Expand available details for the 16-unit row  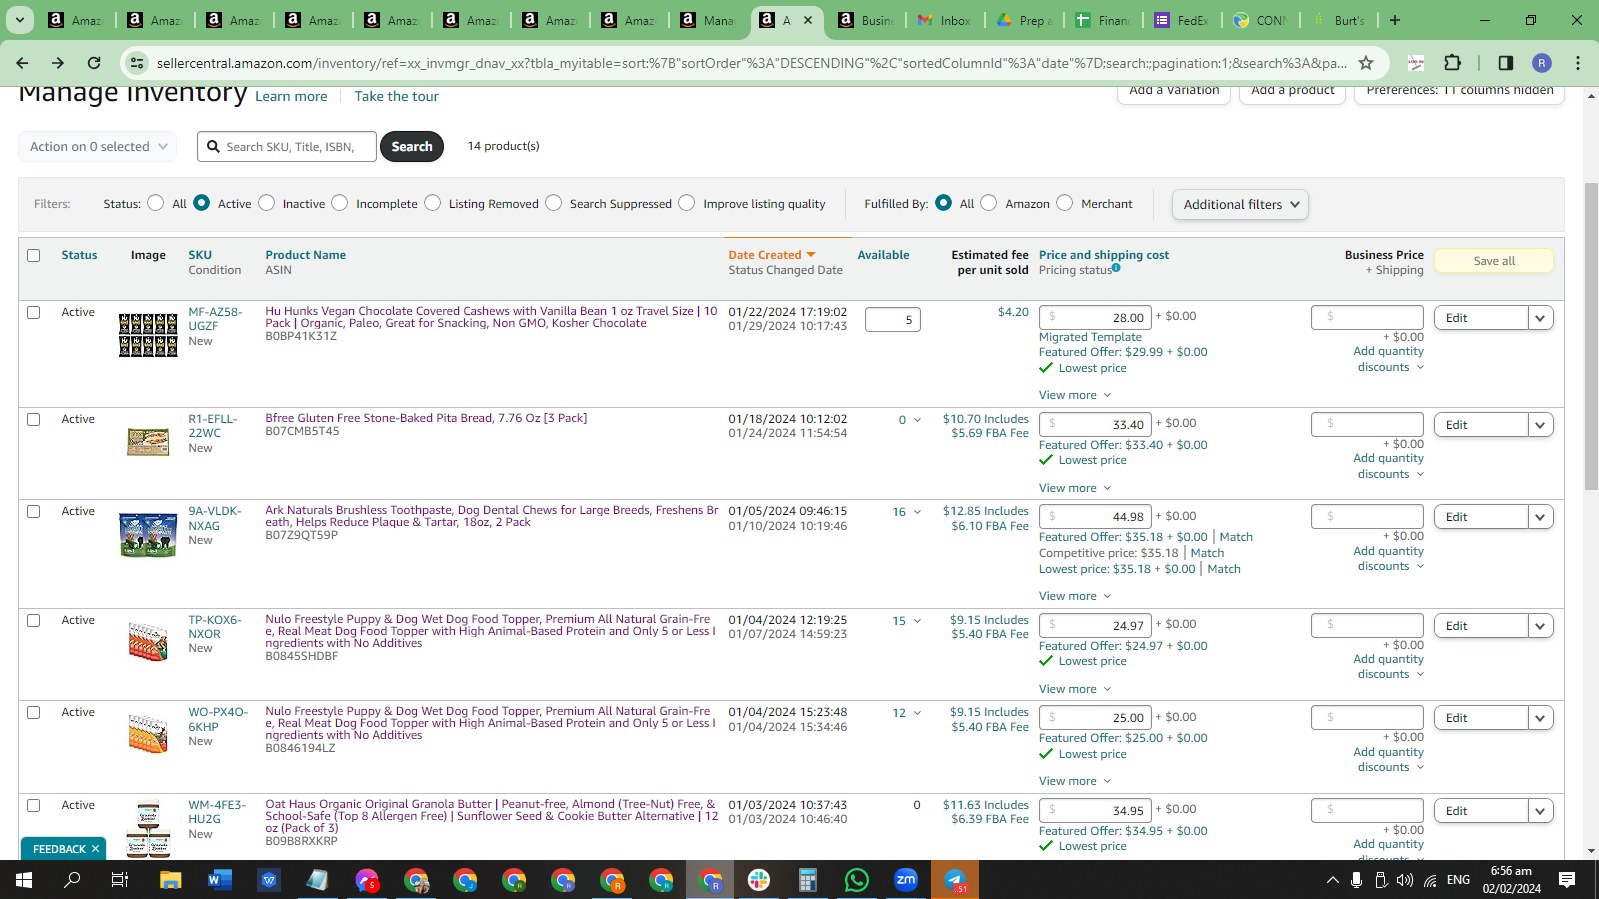click(x=917, y=512)
